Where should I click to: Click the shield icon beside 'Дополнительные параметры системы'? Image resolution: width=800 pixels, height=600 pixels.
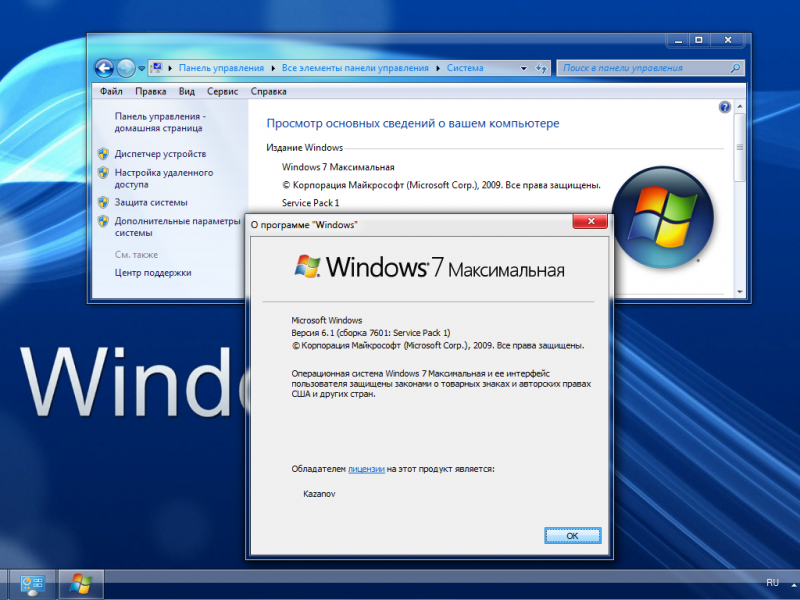(x=103, y=221)
